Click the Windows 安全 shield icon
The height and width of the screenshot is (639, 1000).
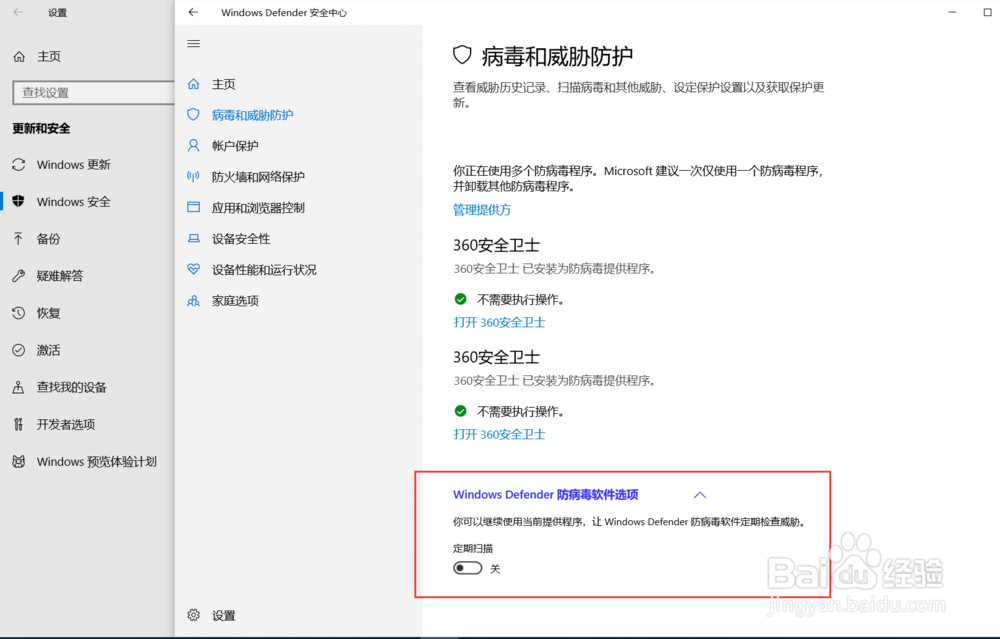coord(18,202)
